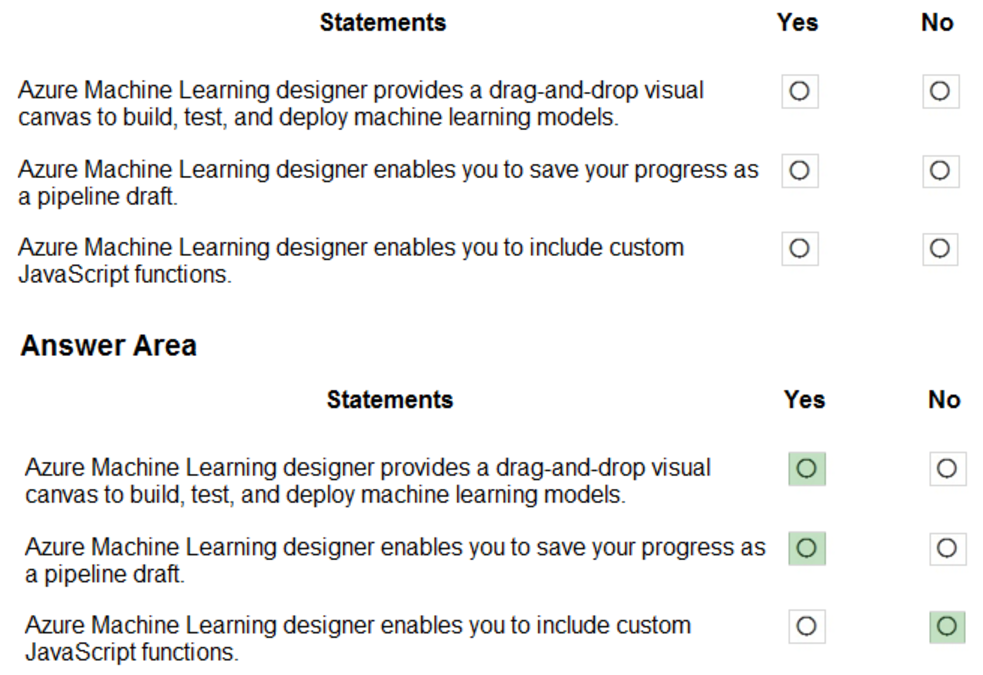
Task: Click highlighted Yes for drag-and-drop in Answer Area
Action: click(x=806, y=469)
